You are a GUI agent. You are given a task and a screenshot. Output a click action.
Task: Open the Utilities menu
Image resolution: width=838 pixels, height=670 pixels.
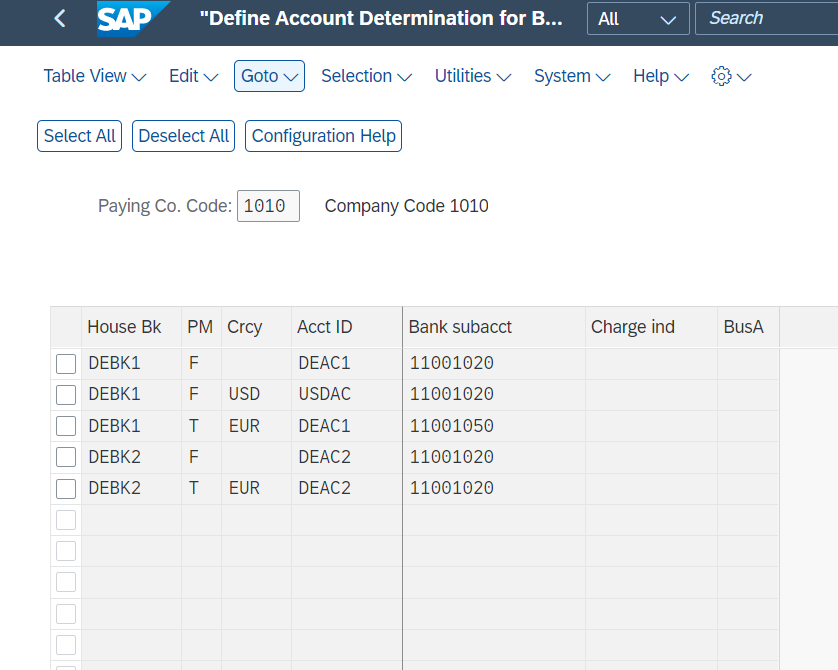[473, 76]
